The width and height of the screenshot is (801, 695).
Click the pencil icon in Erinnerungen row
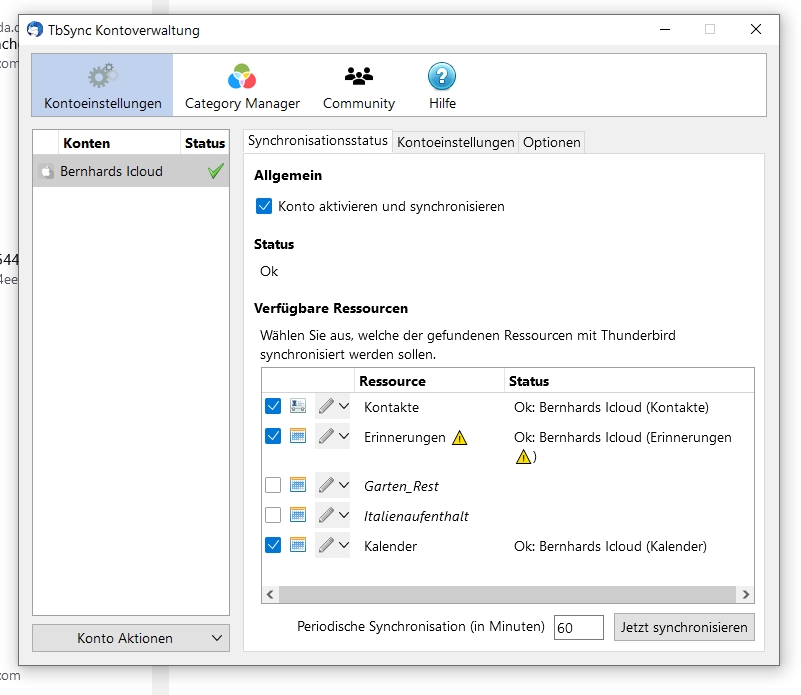pos(326,436)
